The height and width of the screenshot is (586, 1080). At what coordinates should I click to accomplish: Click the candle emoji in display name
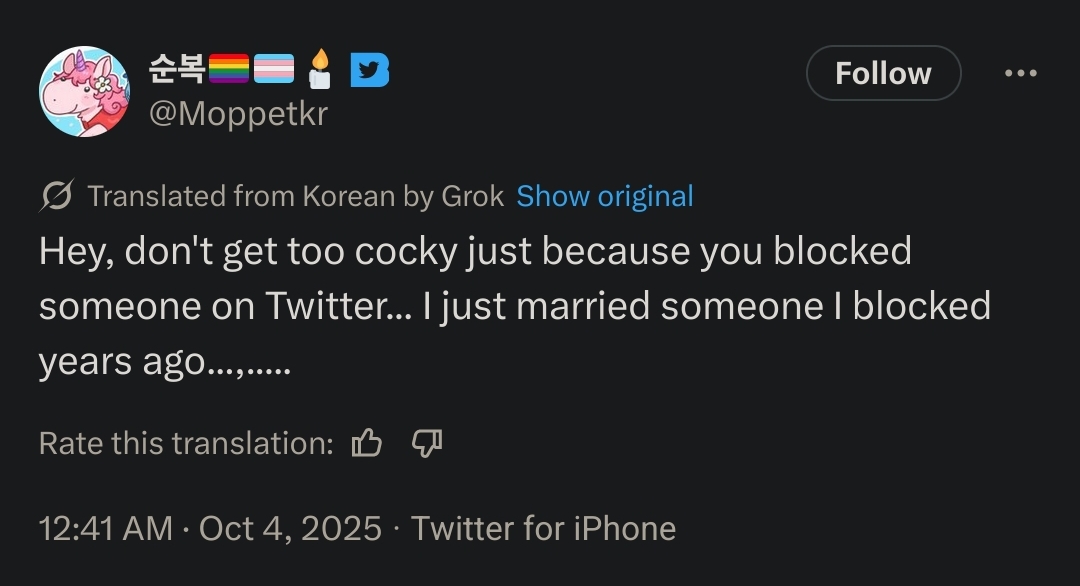pyautogui.click(x=319, y=69)
